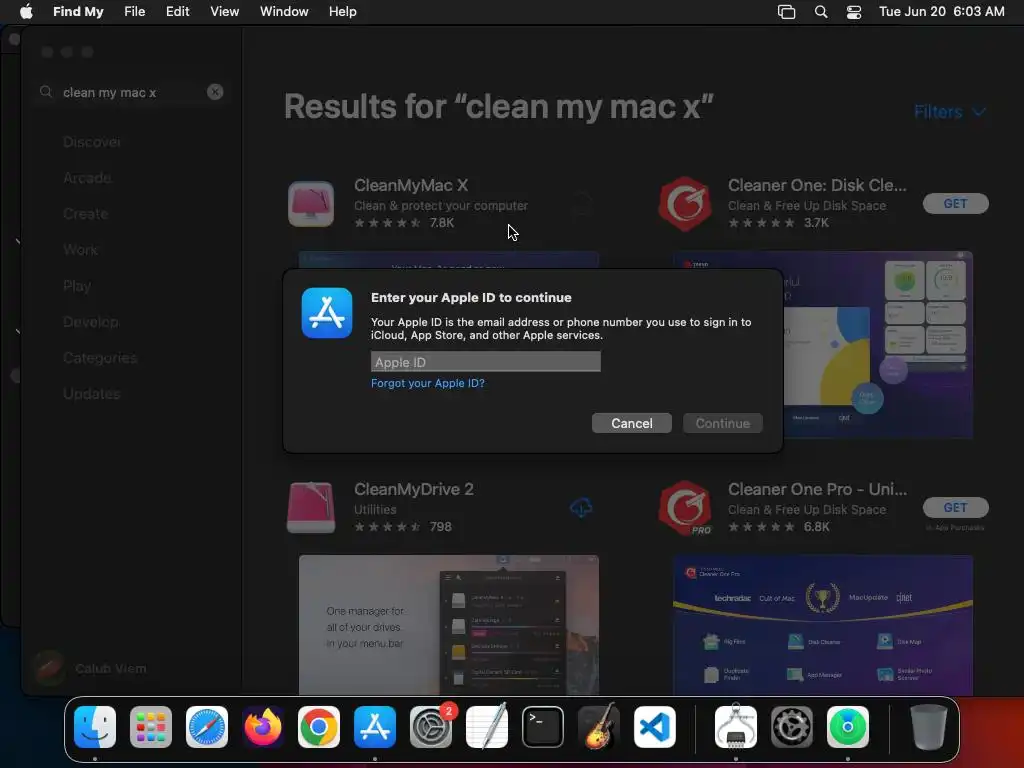Open System Information from the Dock
This screenshot has height=768, width=1024.
pyautogui.click(x=736, y=727)
